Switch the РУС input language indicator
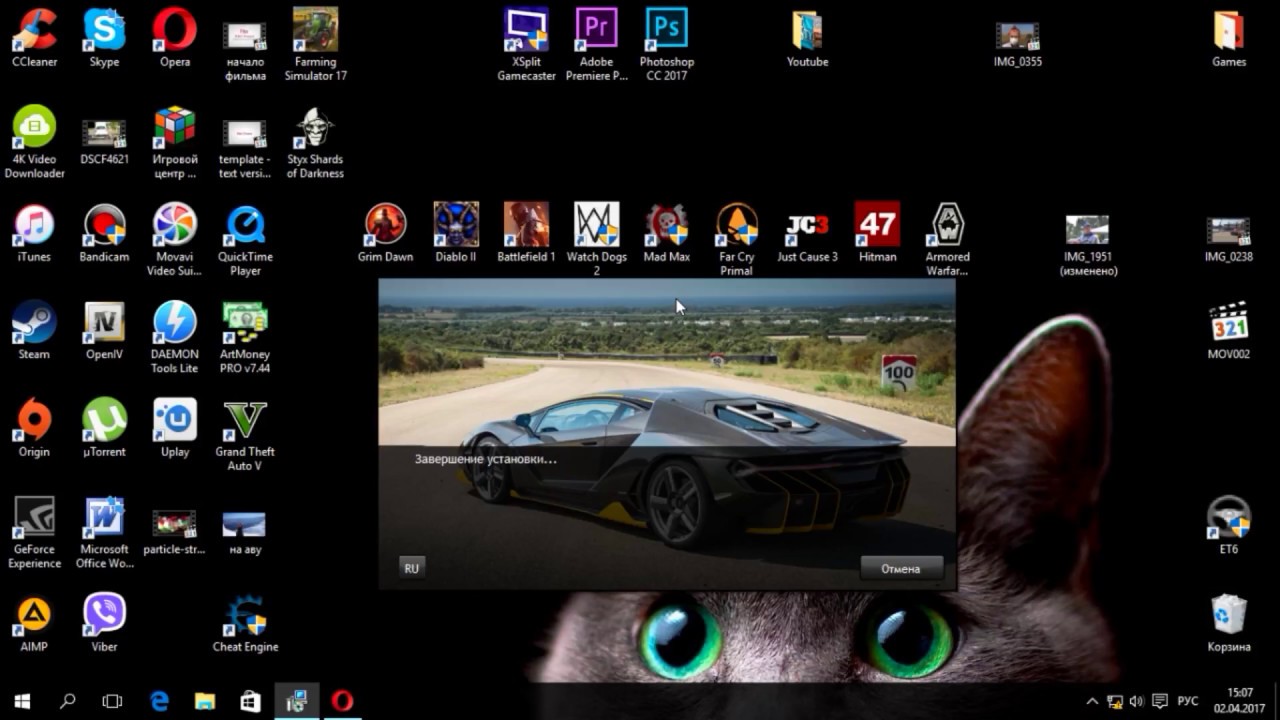Image resolution: width=1280 pixels, height=720 pixels. (x=1187, y=701)
